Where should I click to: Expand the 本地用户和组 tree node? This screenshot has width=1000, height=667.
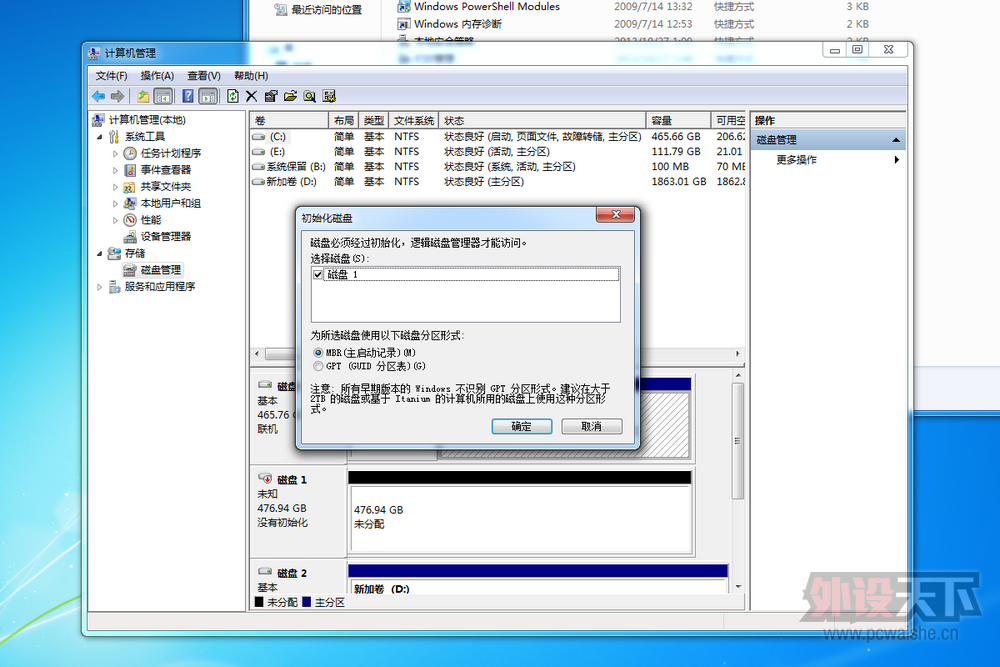point(115,203)
